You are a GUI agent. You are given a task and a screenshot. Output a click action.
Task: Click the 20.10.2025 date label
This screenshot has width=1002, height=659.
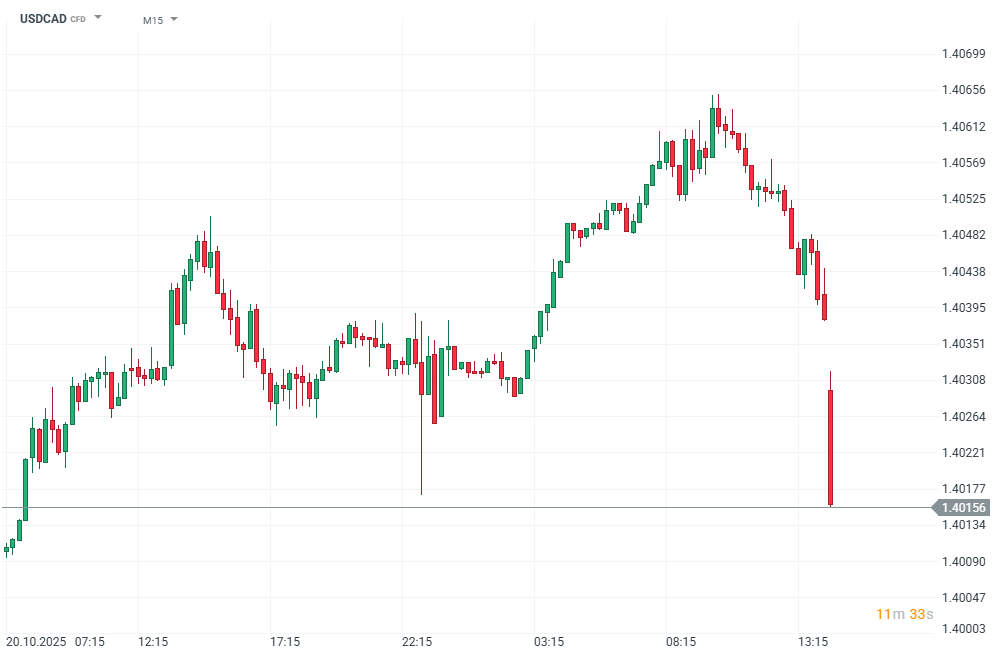pos(36,641)
